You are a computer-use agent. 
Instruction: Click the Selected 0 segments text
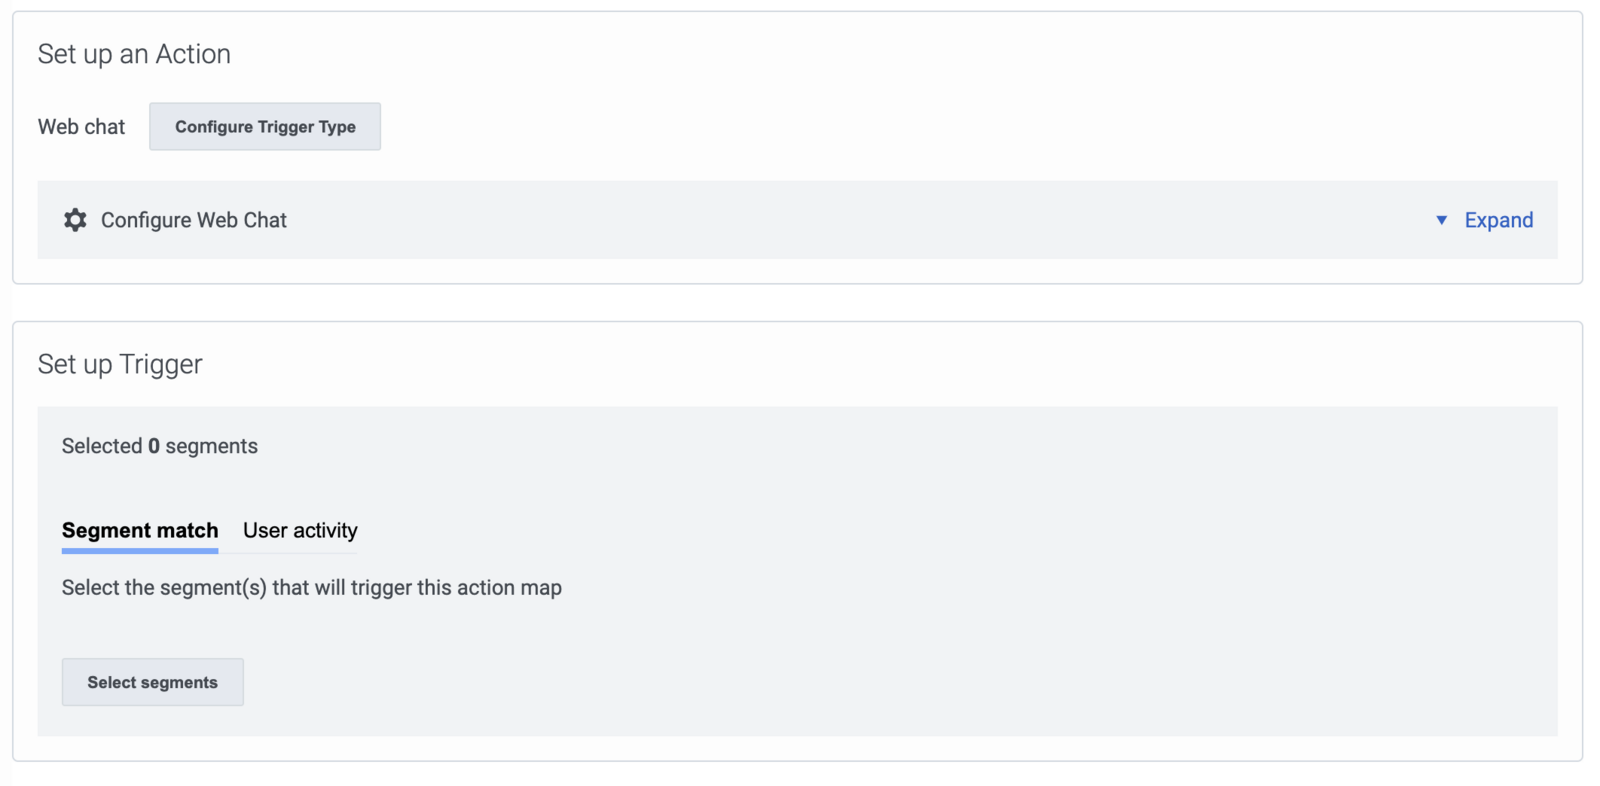click(x=160, y=446)
